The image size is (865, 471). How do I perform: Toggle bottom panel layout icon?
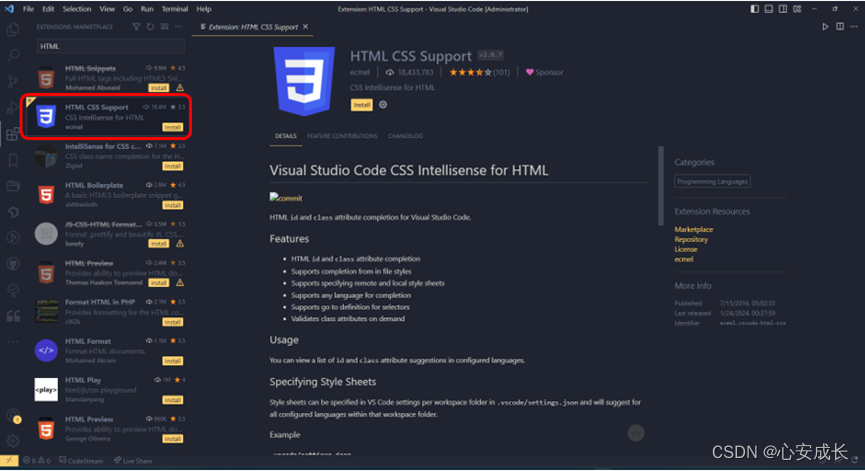click(x=768, y=9)
